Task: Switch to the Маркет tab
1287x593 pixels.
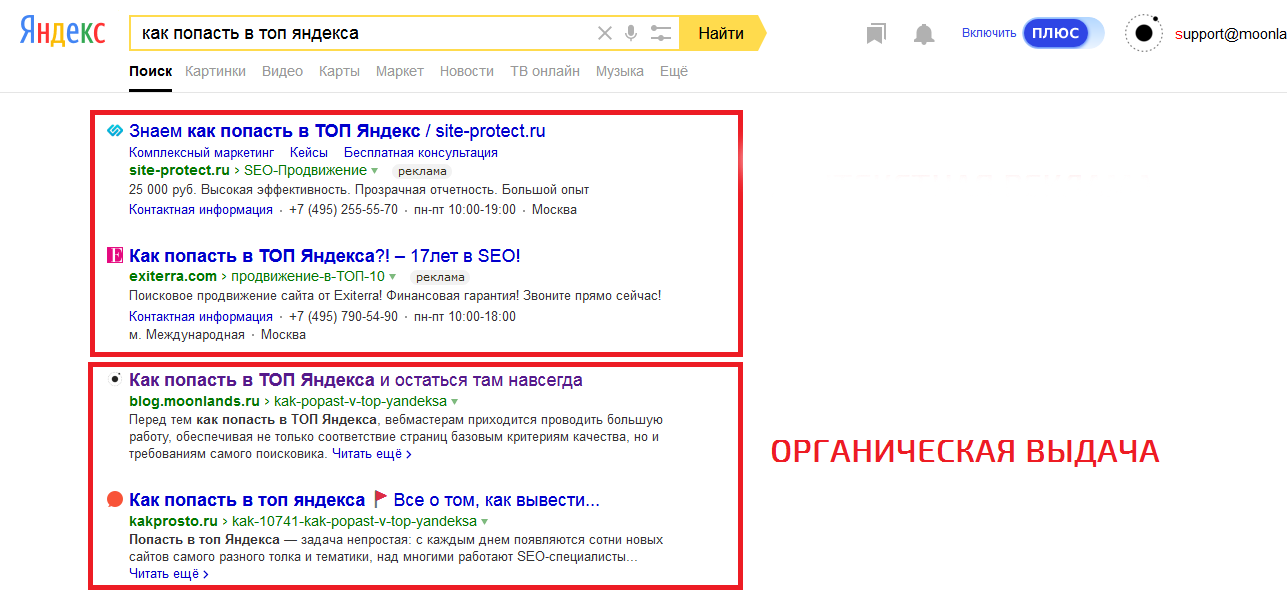Action: click(x=400, y=71)
